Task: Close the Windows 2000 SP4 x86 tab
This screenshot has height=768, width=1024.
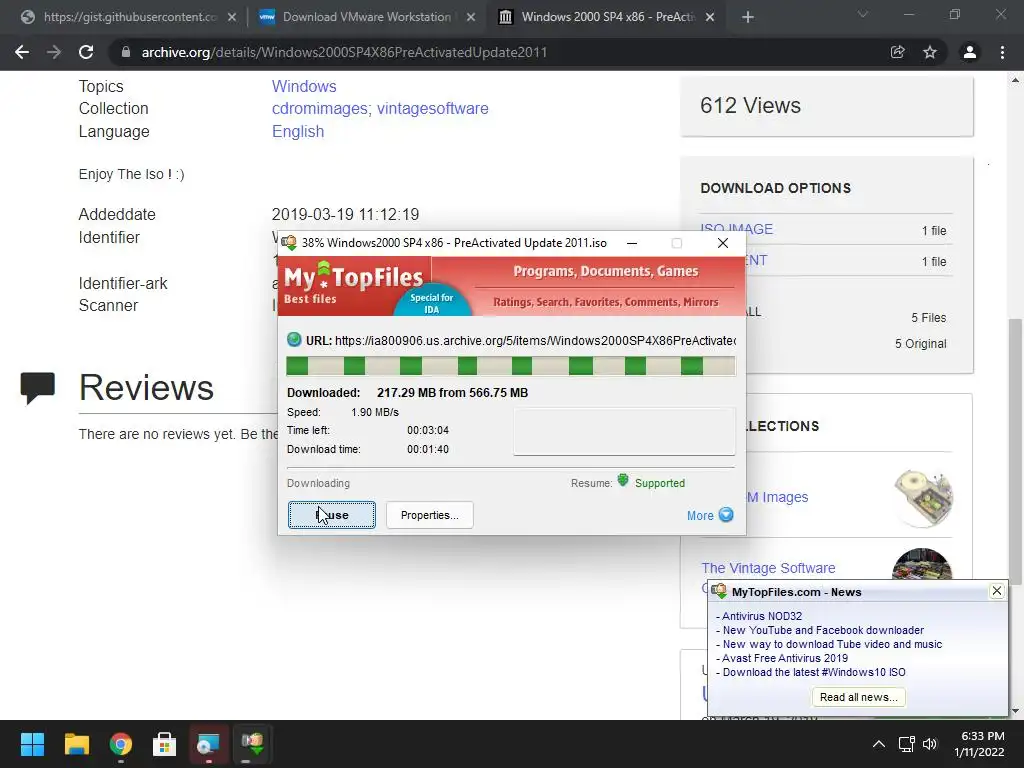Action: point(711,18)
